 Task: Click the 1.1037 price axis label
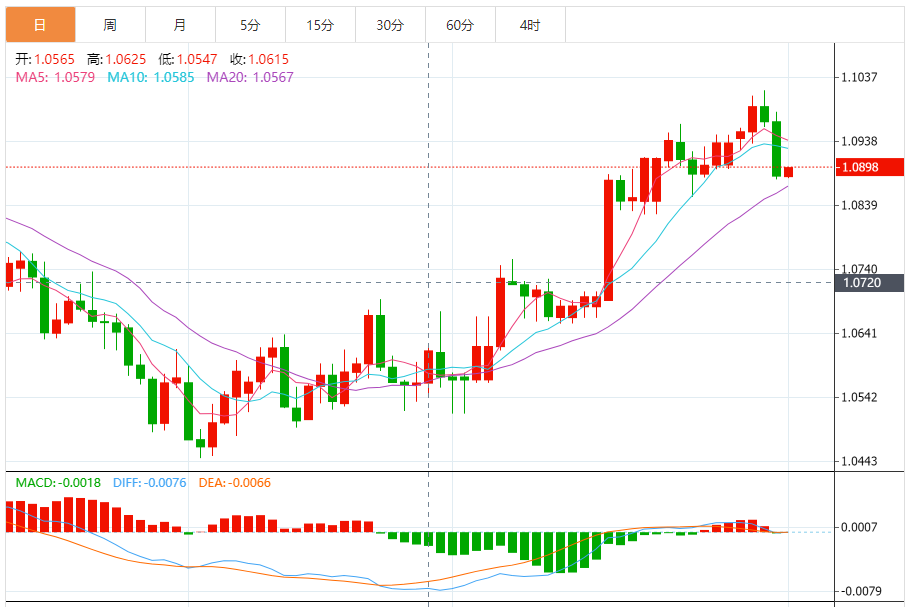[x=859, y=77]
